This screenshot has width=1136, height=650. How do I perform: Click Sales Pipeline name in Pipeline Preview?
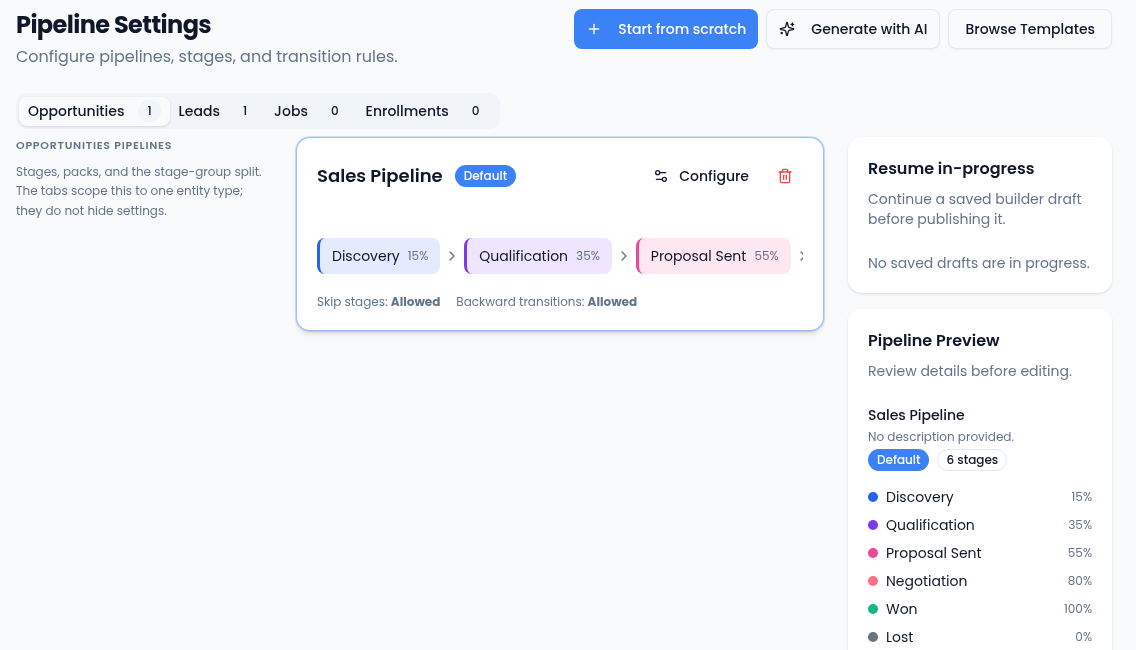(916, 415)
